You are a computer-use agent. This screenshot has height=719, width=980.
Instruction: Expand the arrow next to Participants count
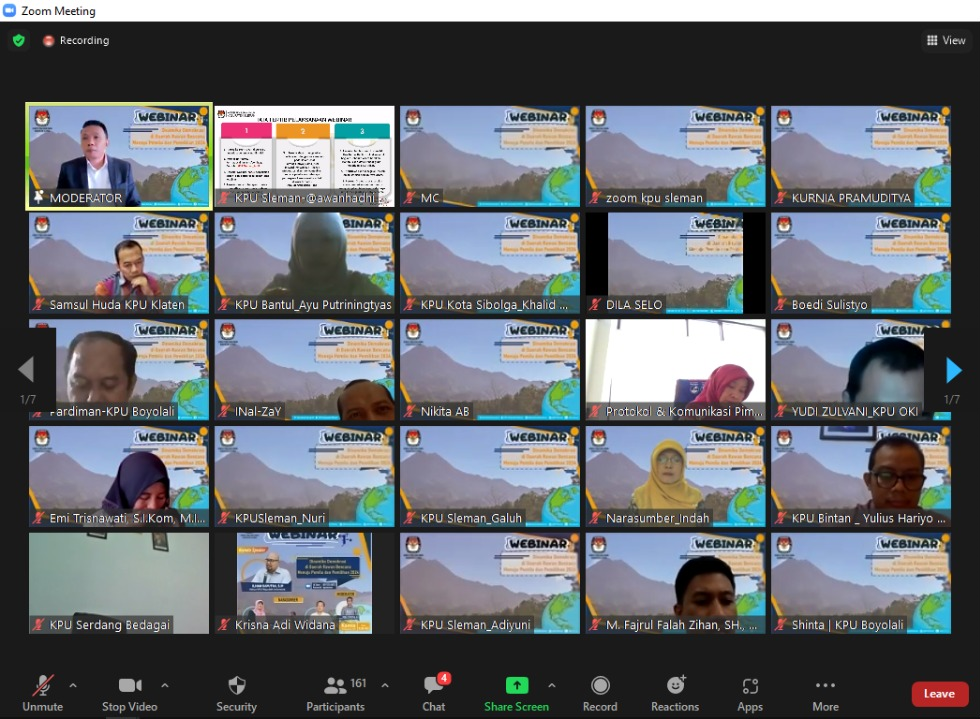385,685
